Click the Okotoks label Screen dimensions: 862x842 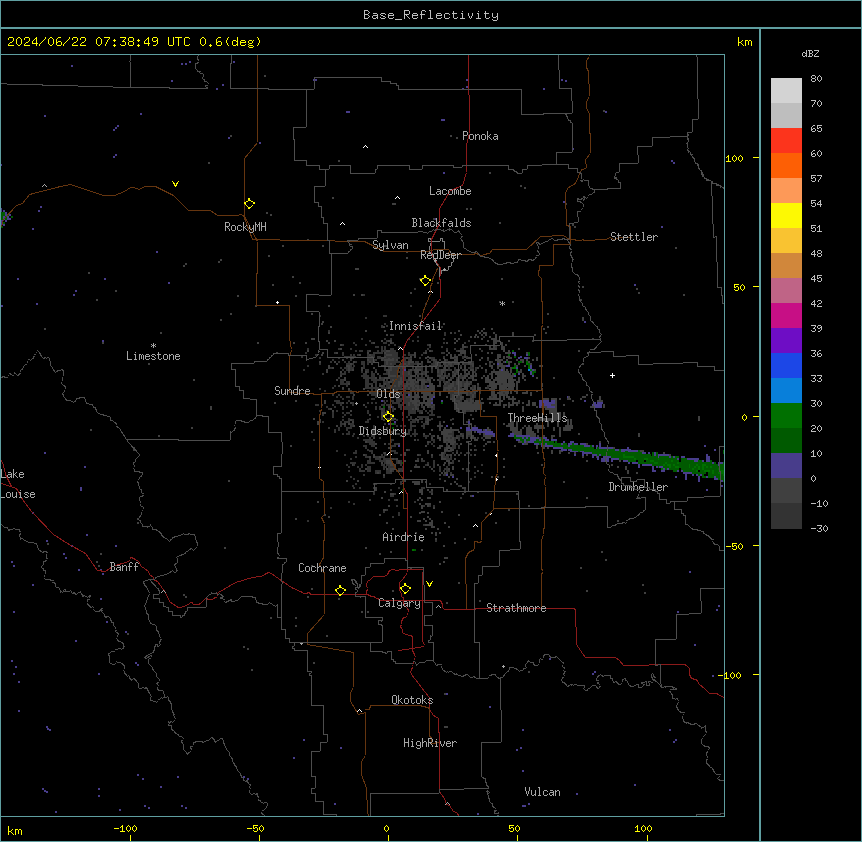[x=412, y=700]
